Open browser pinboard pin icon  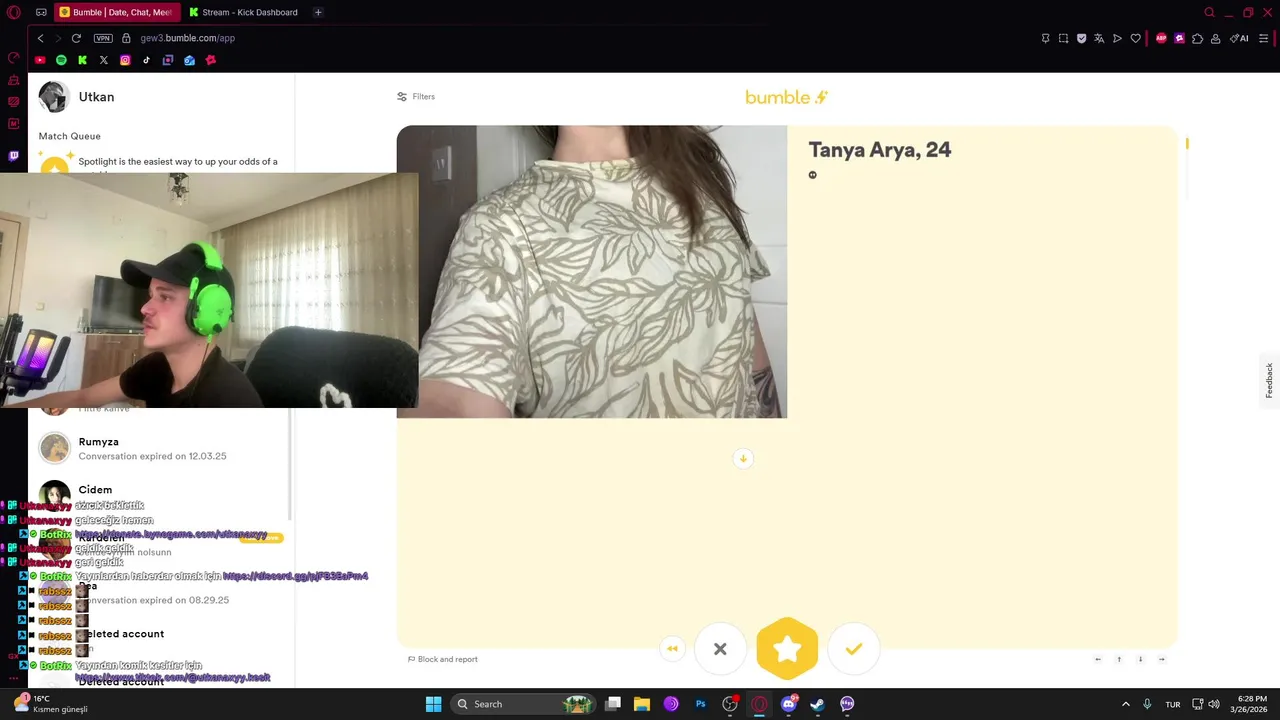point(1045,38)
